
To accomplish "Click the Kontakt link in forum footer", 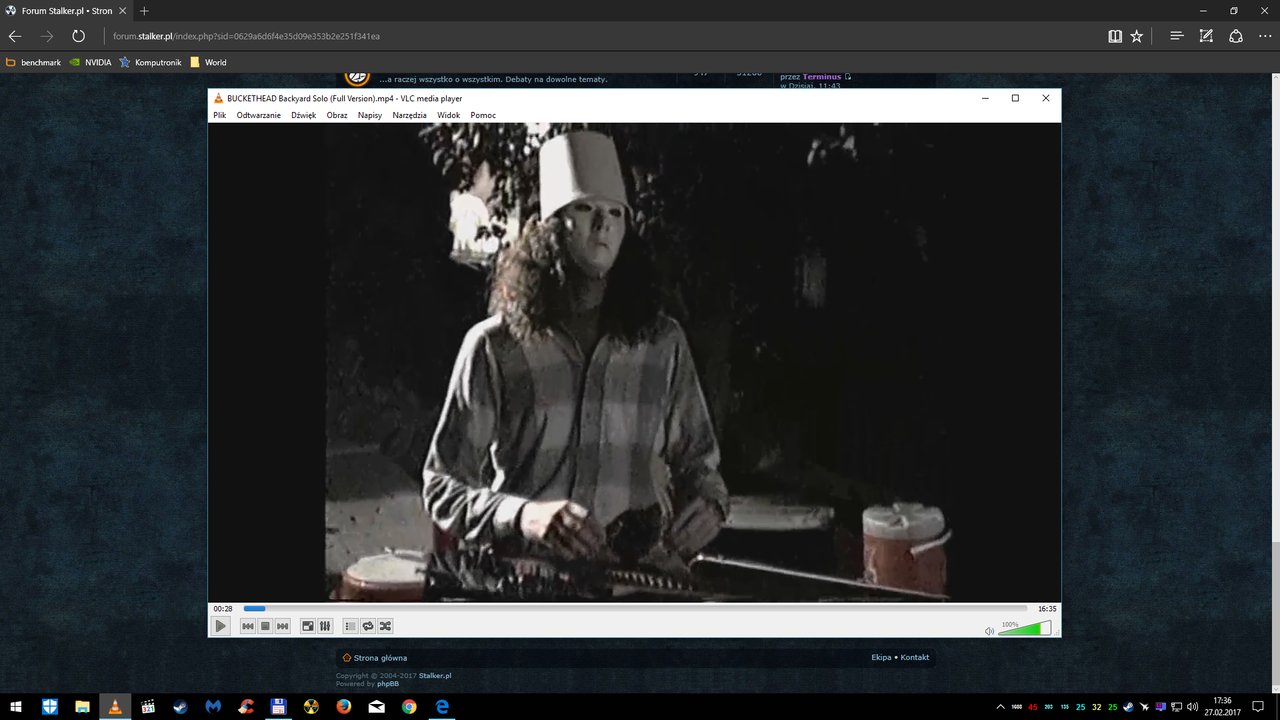I will point(915,658).
